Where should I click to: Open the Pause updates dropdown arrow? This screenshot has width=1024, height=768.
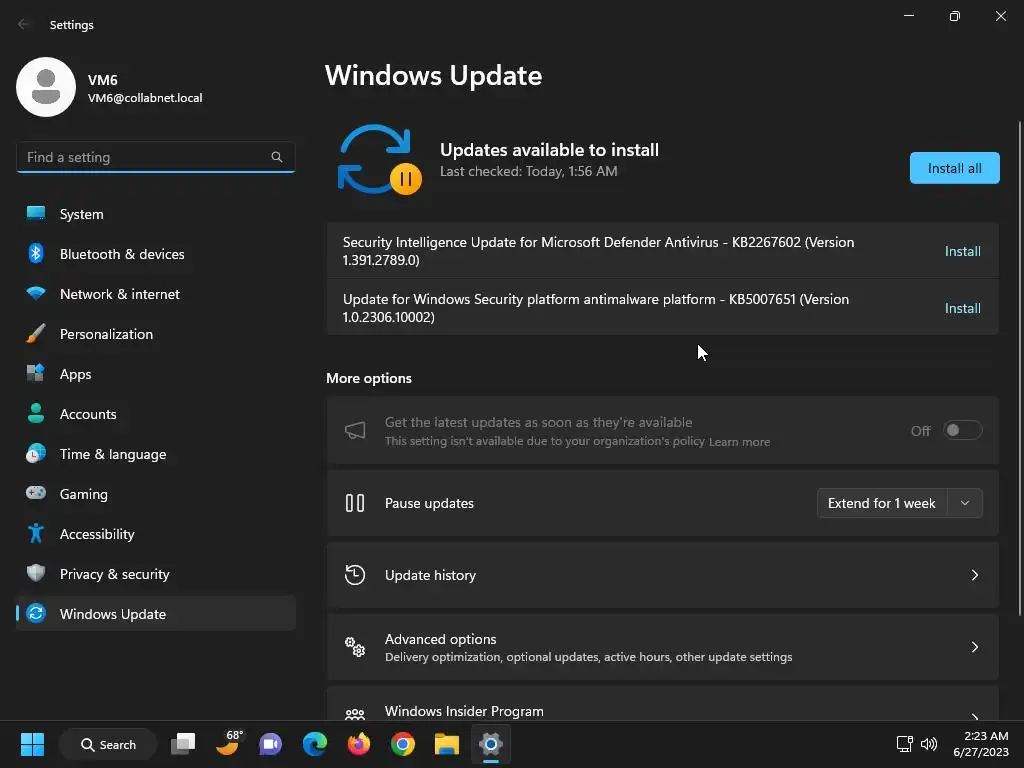[x=965, y=503]
